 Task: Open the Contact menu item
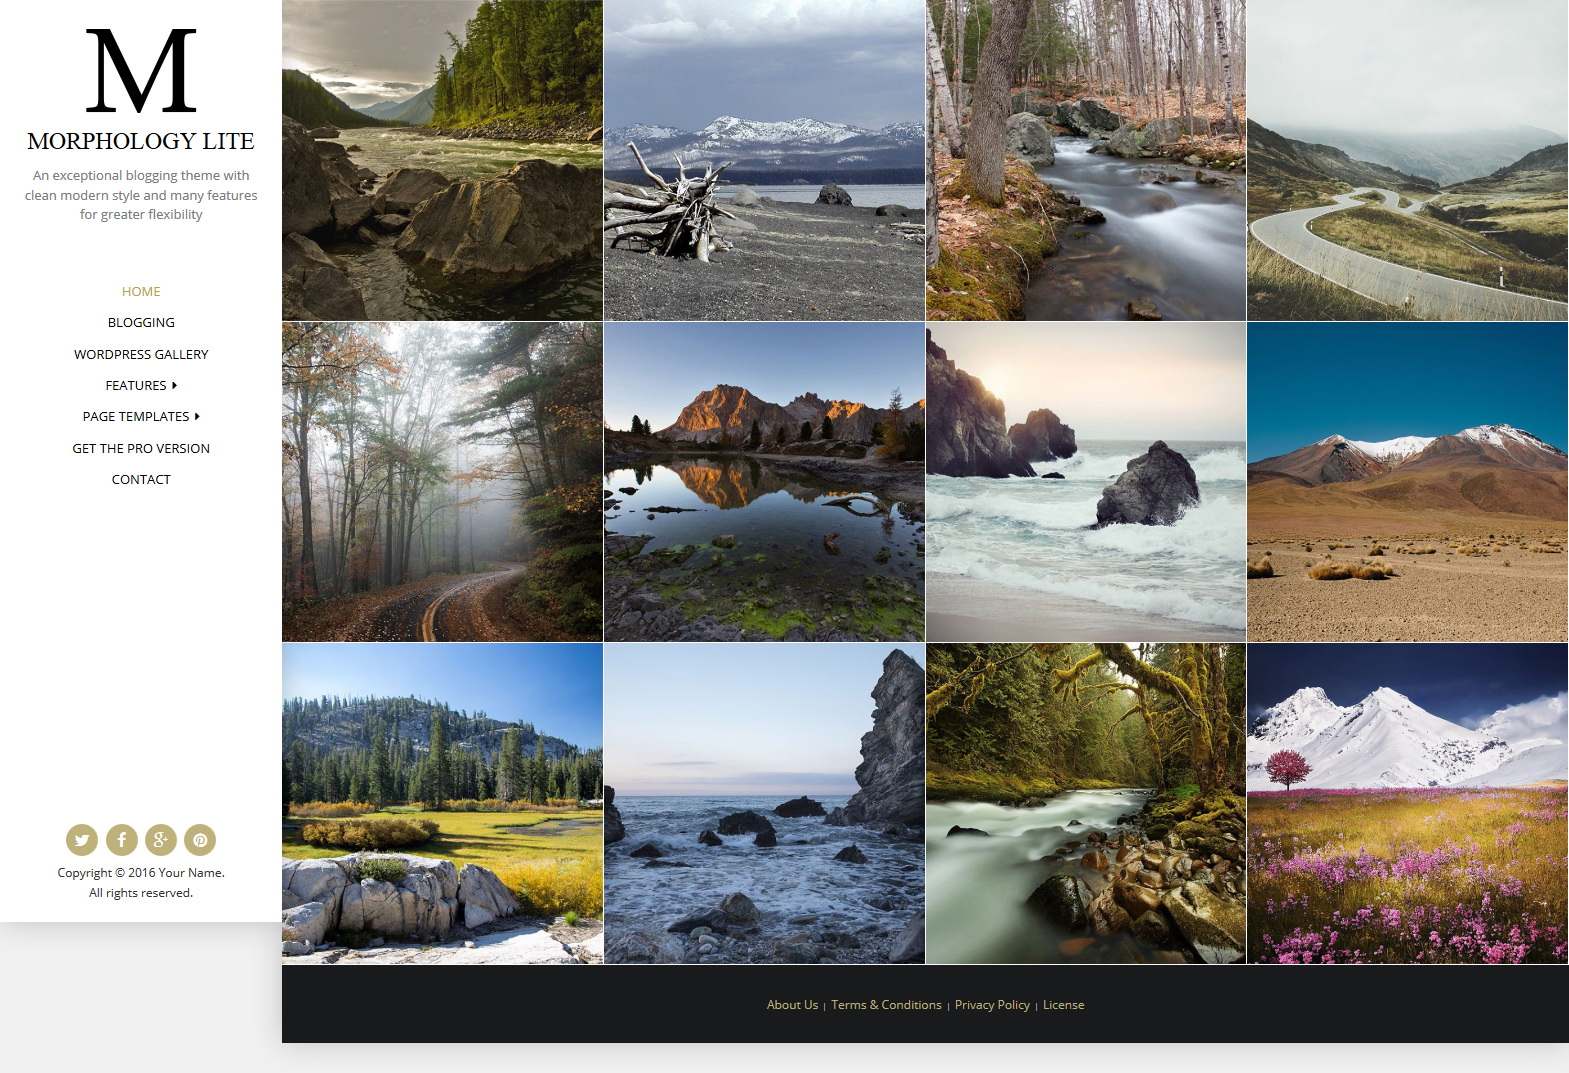(x=141, y=479)
